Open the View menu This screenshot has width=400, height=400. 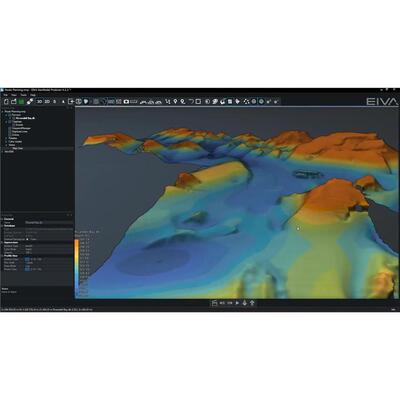pos(14,95)
